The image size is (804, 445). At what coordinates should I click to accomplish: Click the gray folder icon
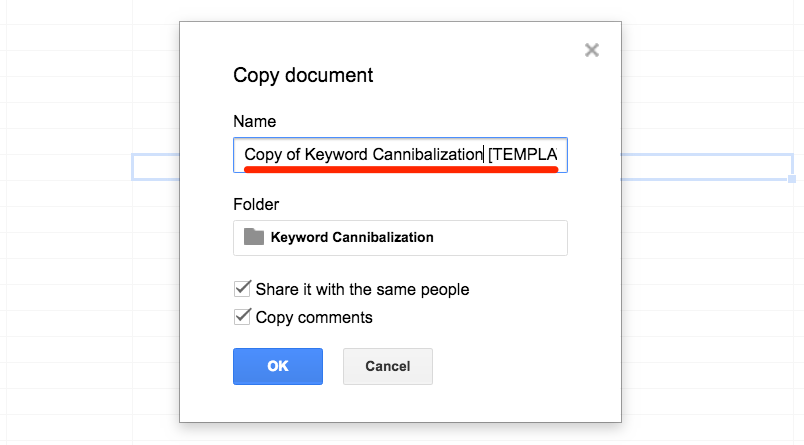254,237
